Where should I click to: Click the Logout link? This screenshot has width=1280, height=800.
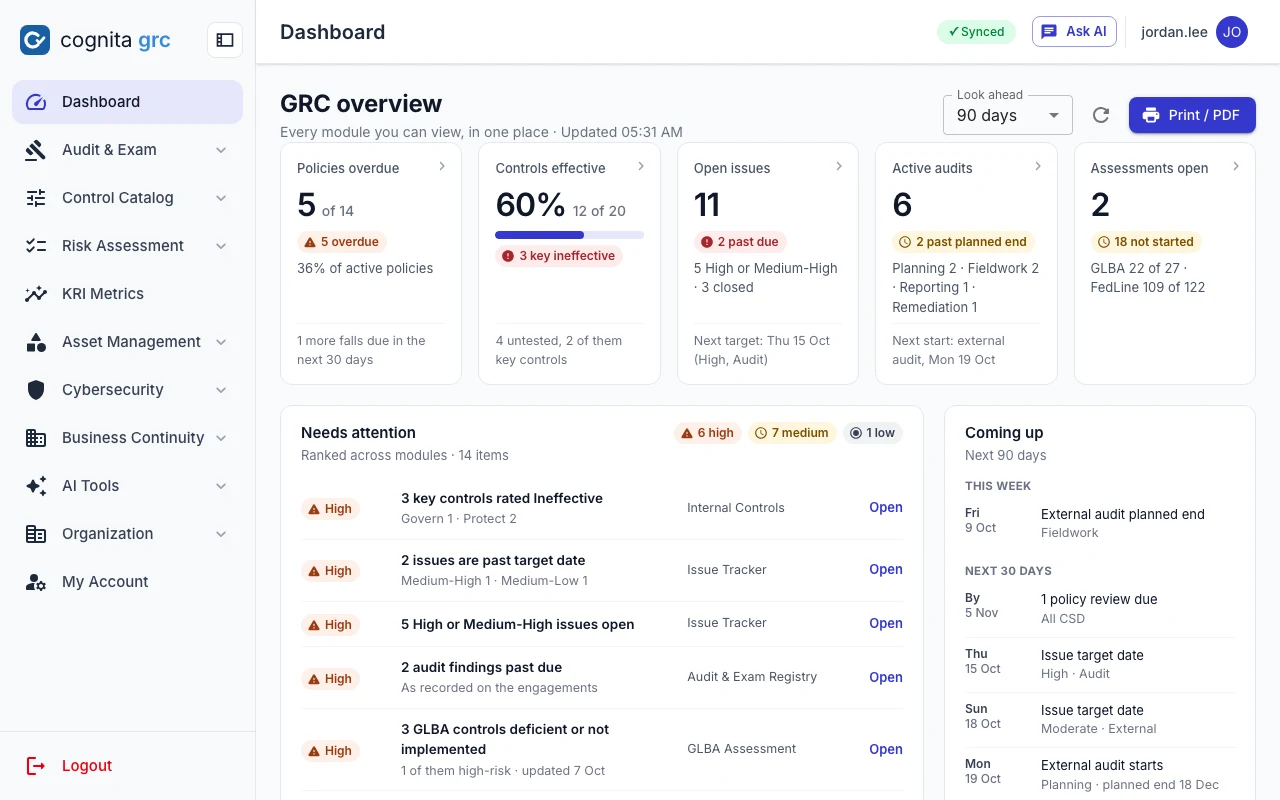(87, 766)
